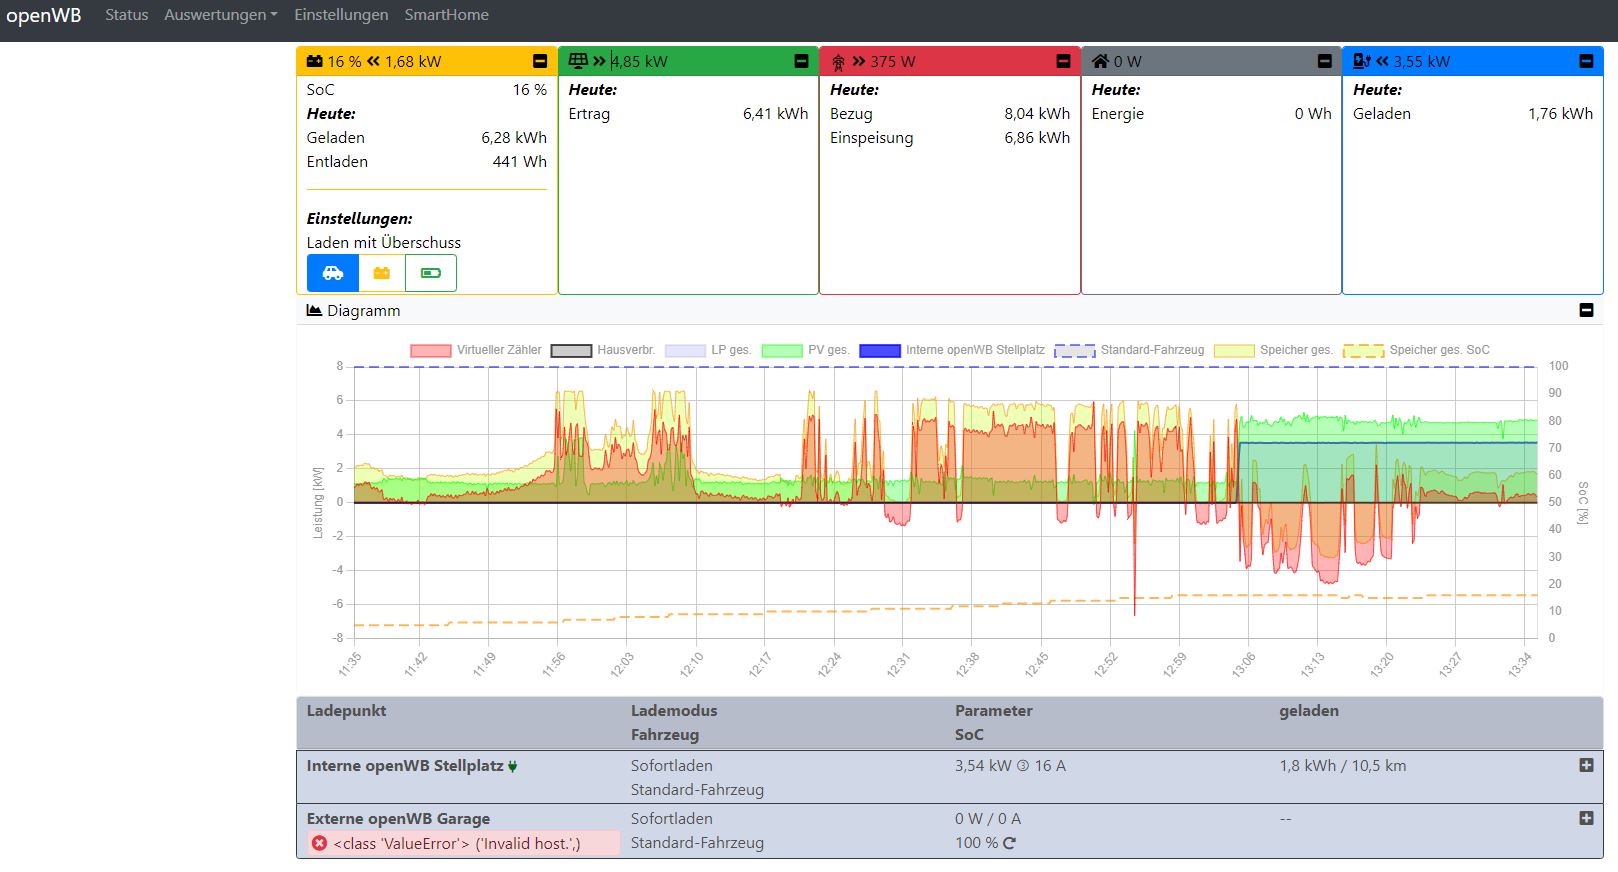
Task: Click the Laden mit Überschuss label
Action: (384, 243)
